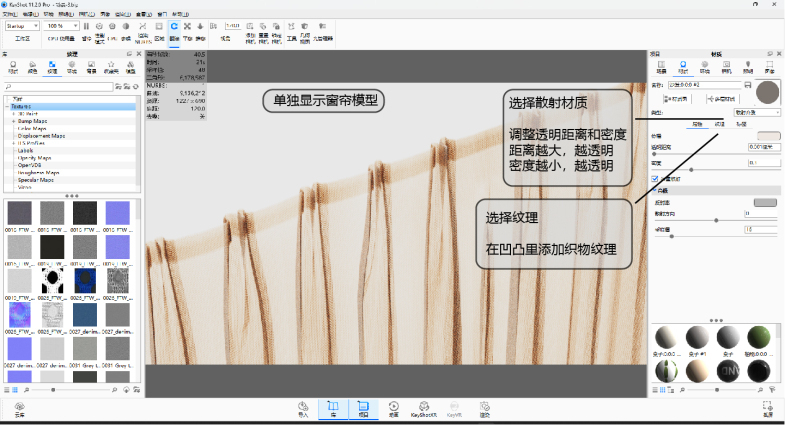The height and width of the screenshot is (425, 785).
Task: Open the Cloud Library at bottom left
Action: (x=19, y=408)
